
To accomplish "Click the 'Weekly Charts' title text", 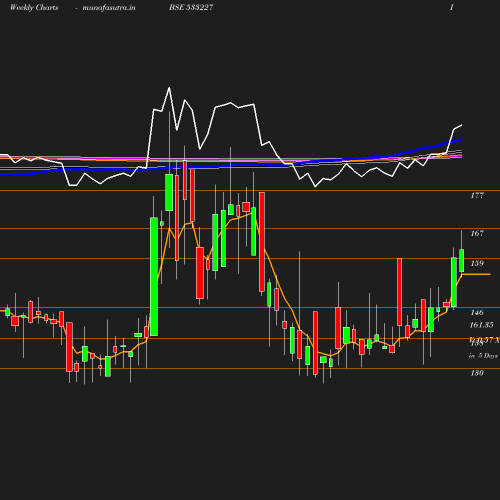I will point(34,8).
